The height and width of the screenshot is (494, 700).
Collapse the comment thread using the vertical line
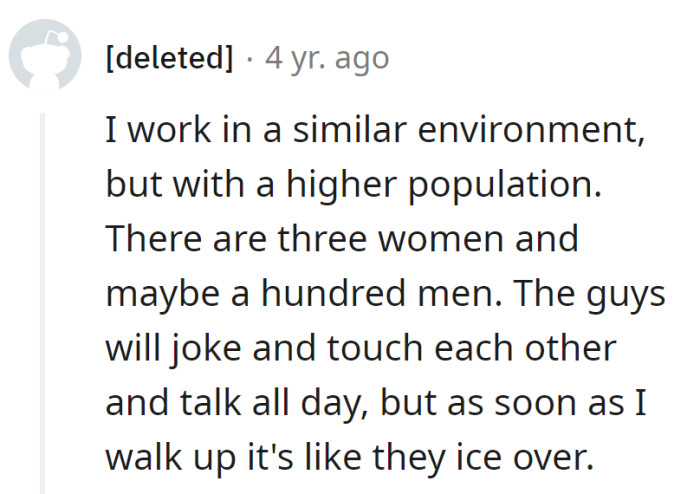point(43,300)
